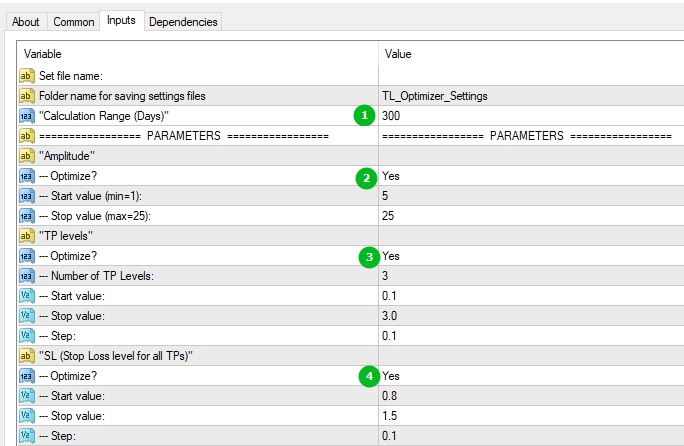This screenshot has width=684, height=446.
Task: Select the Number of TP Levels label
Action: pos(96,276)
